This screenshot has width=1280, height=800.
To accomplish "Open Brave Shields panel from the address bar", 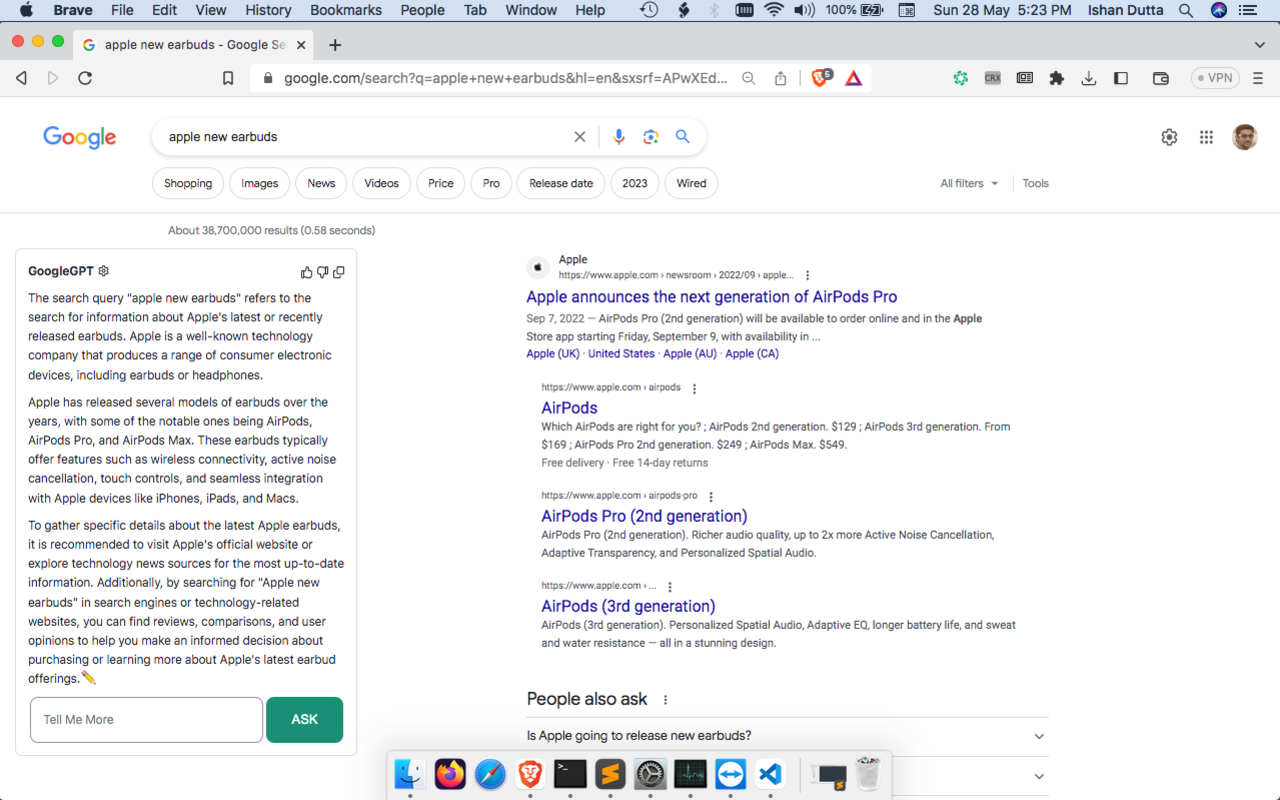I will 820,77.
